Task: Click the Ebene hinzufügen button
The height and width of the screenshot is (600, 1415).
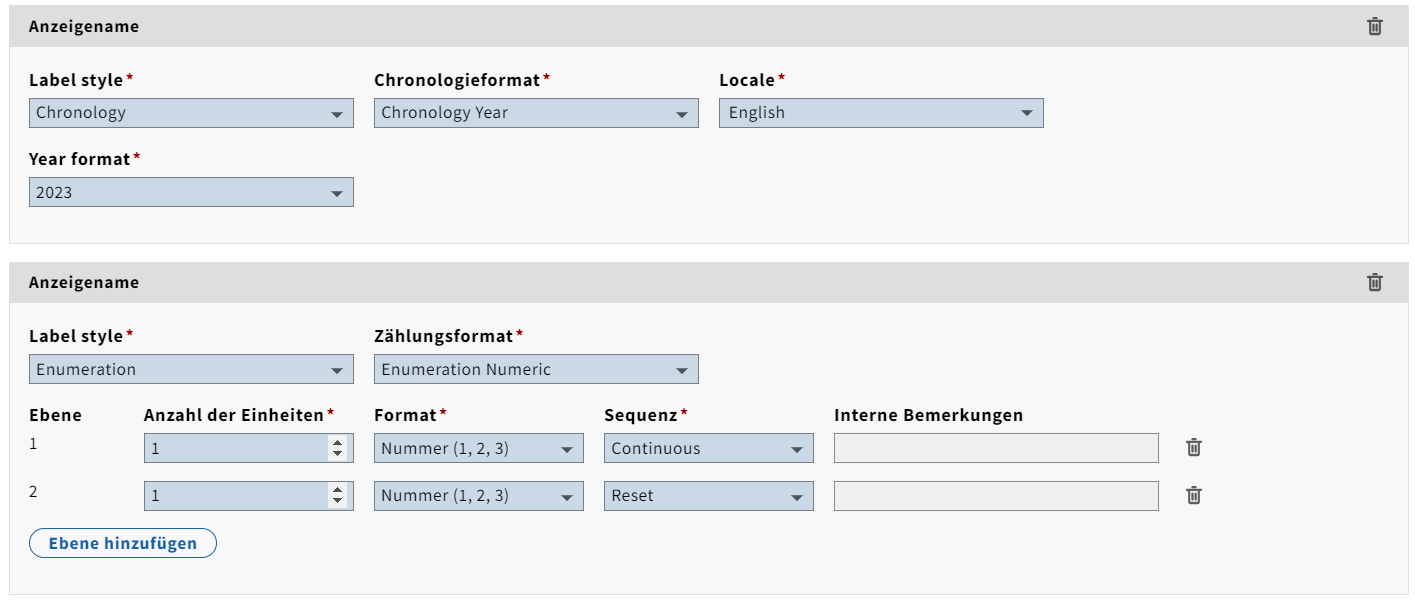Action: (x=123, y=544)
